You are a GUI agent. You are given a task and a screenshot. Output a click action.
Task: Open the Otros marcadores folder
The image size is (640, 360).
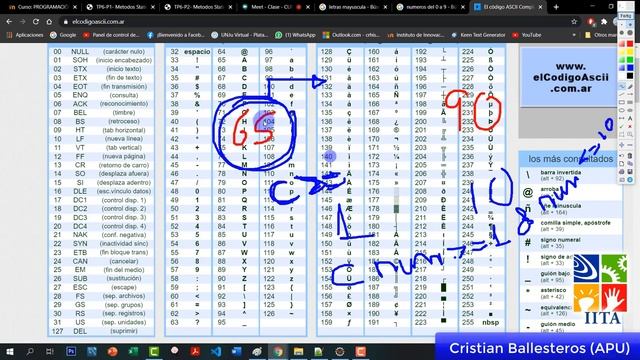600,35
